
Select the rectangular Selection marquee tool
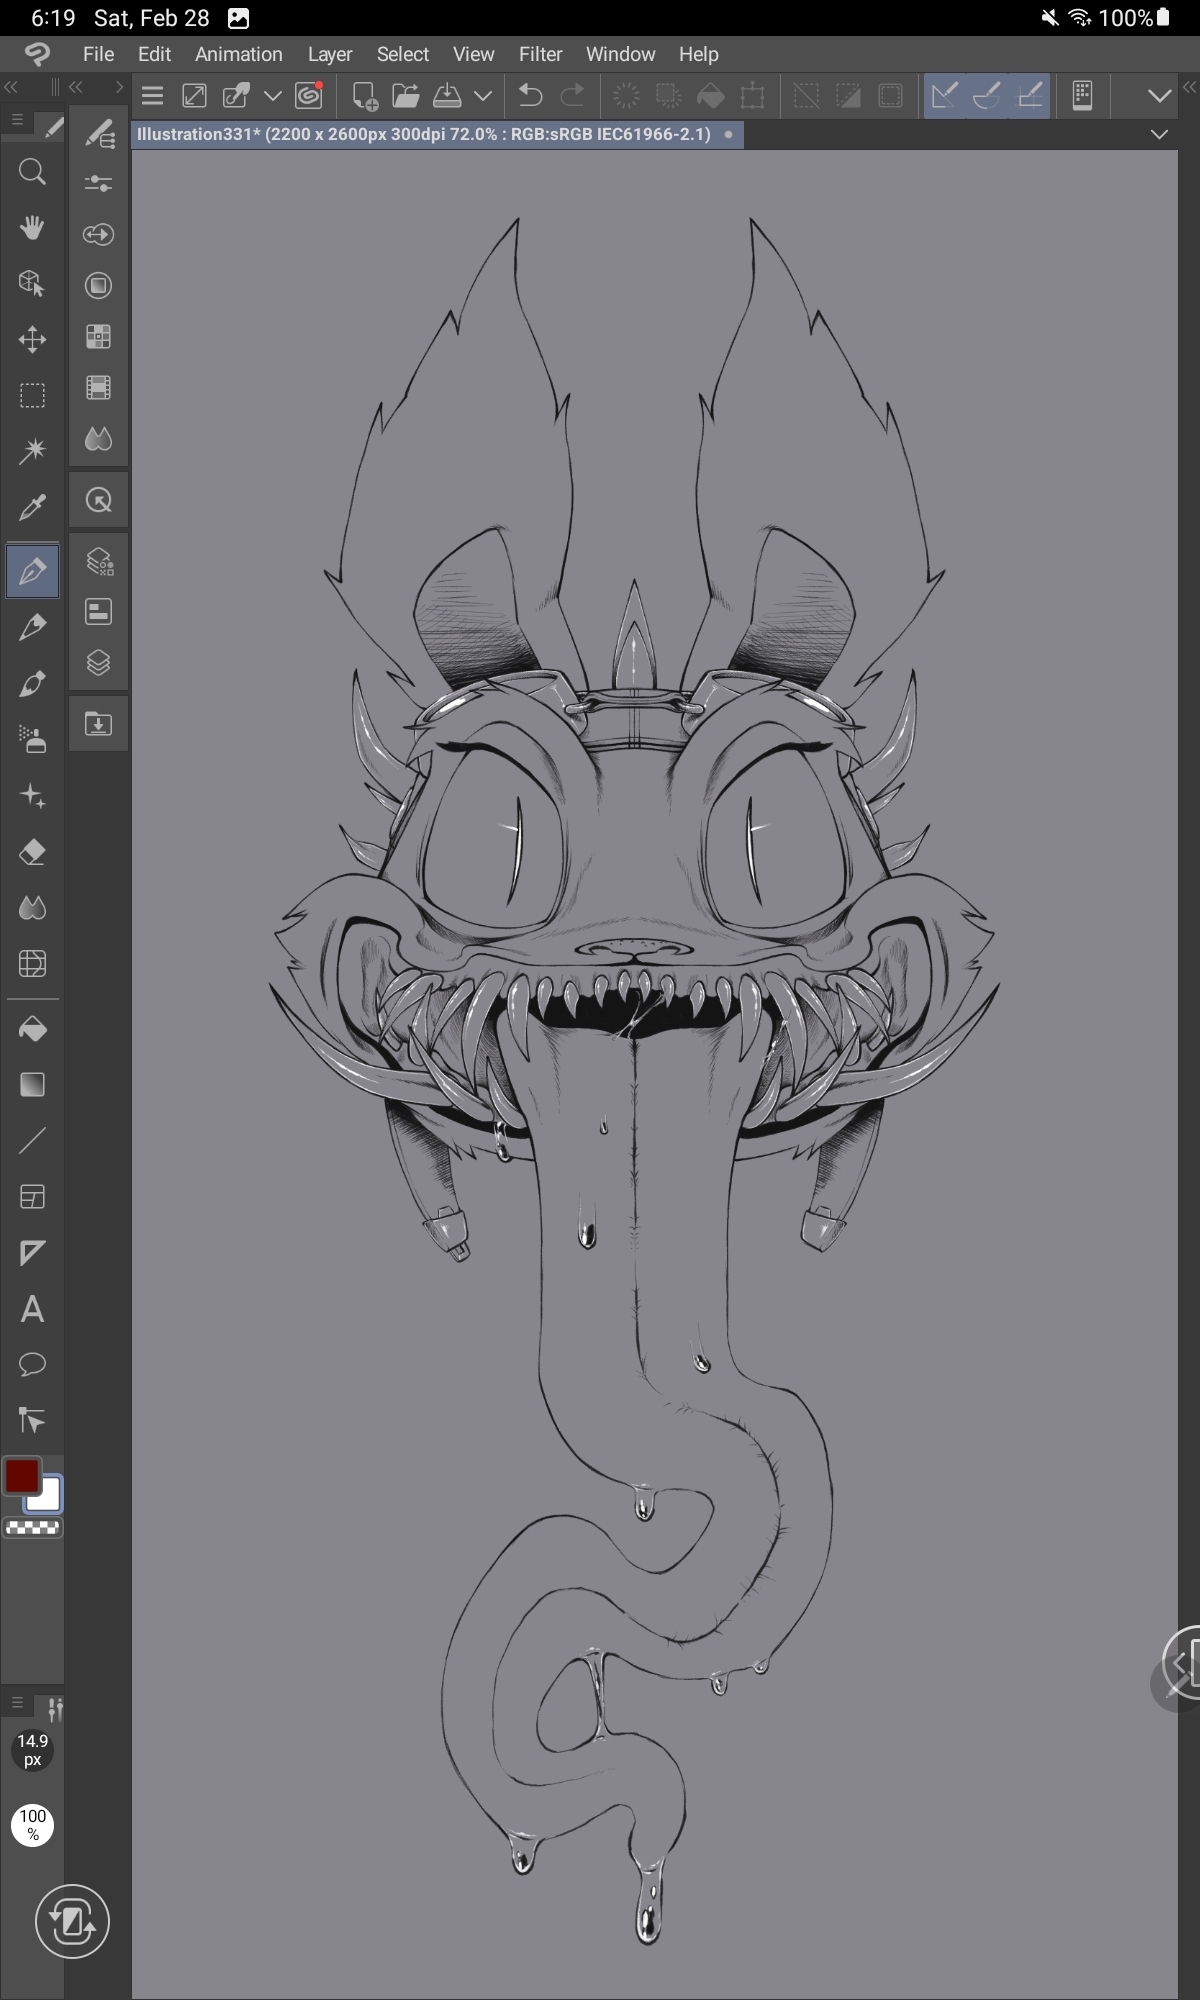(32, 396)
